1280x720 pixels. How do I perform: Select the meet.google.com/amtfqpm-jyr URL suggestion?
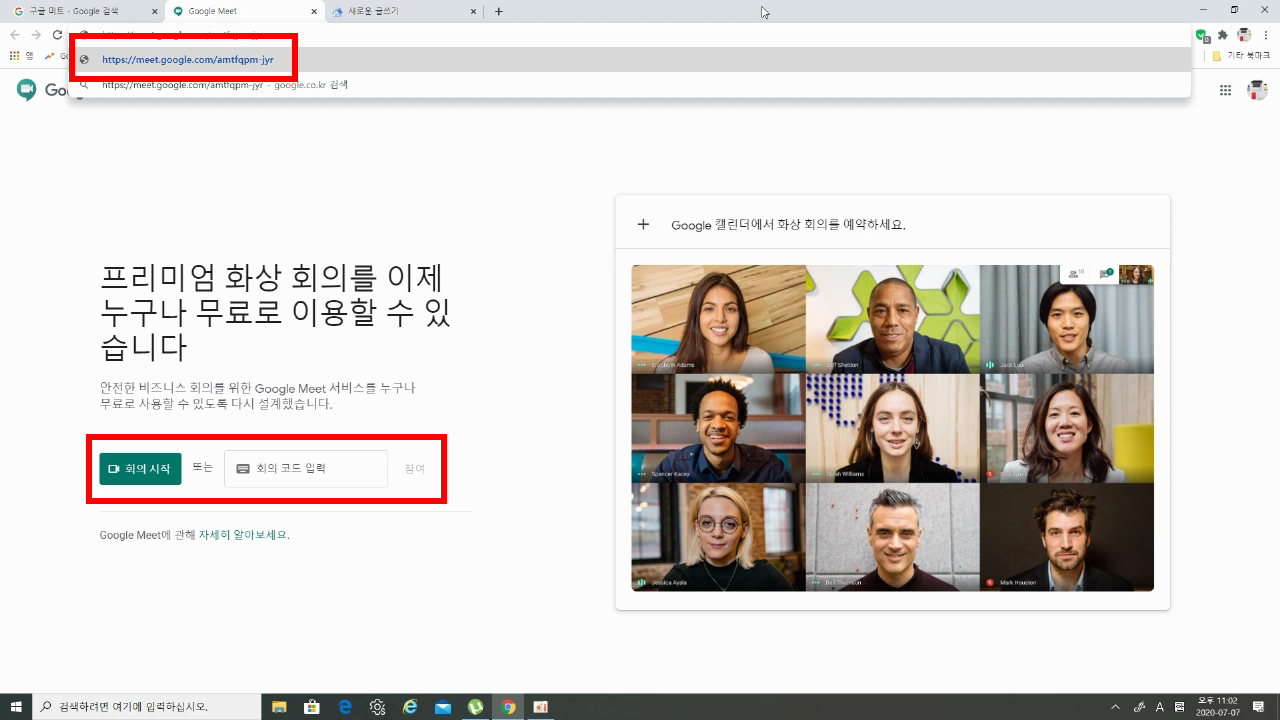(x=630, y=59)
